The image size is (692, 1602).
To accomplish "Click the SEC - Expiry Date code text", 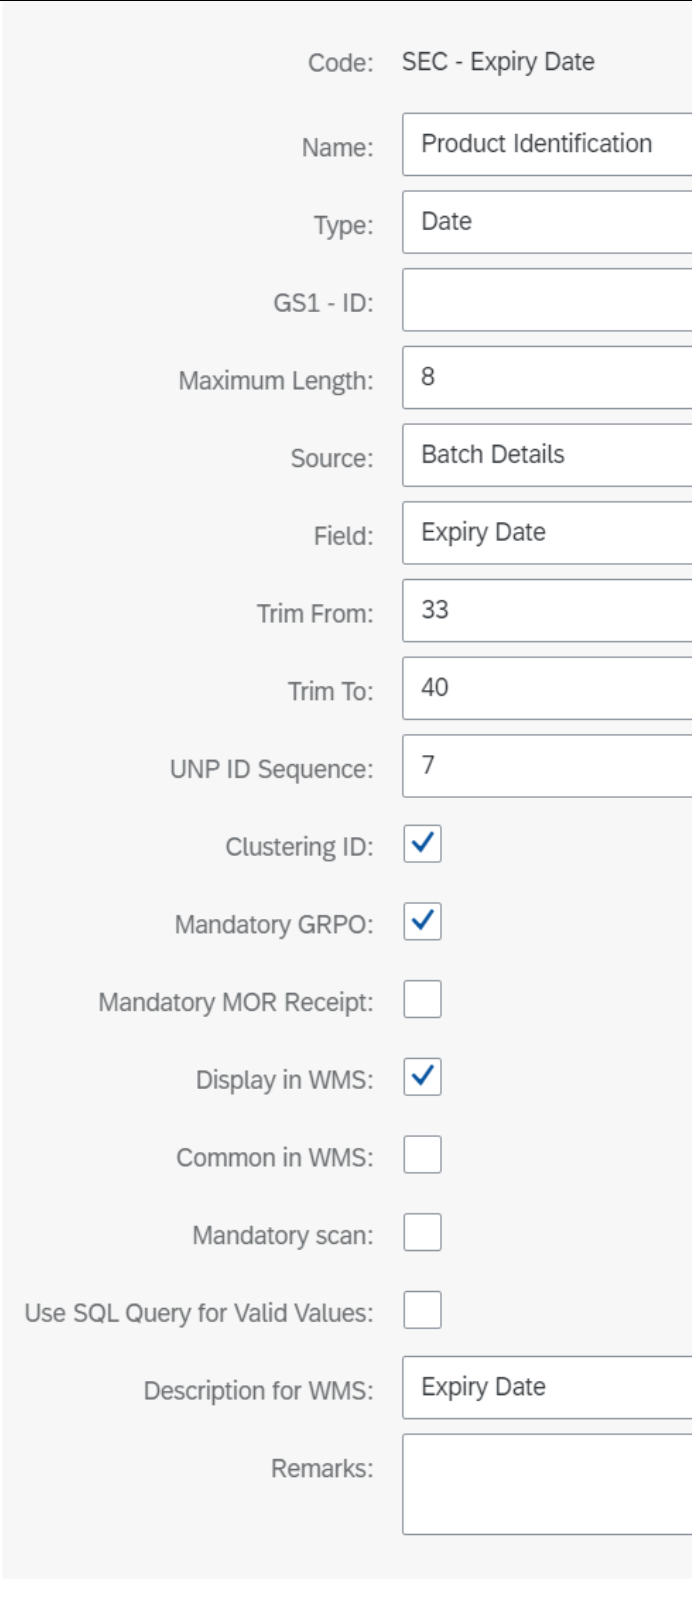I will pyautogui.click(x=498, y=62).
